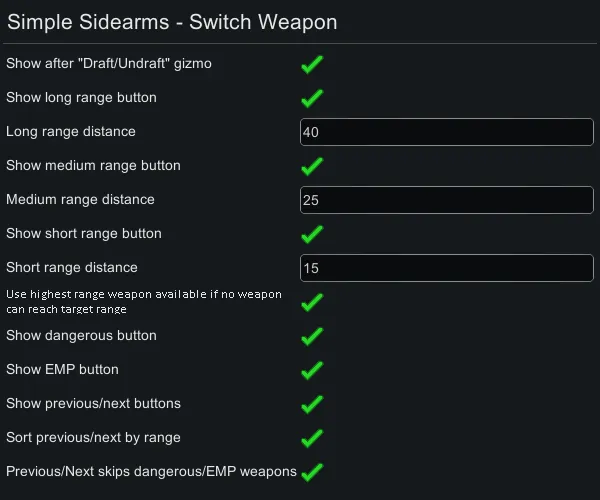The image size is (600, 500).
Task: Focus the Medium range distance field
Action: (x=447, y=200)
